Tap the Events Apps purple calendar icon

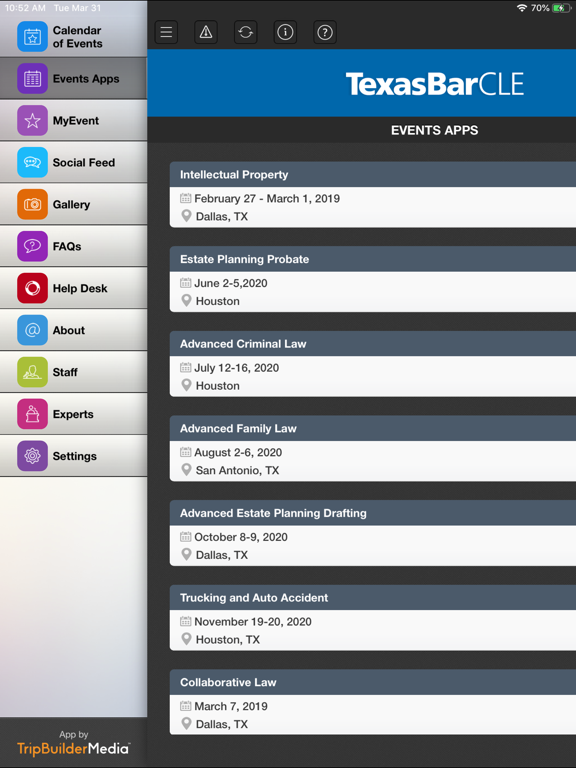point(32,78)
